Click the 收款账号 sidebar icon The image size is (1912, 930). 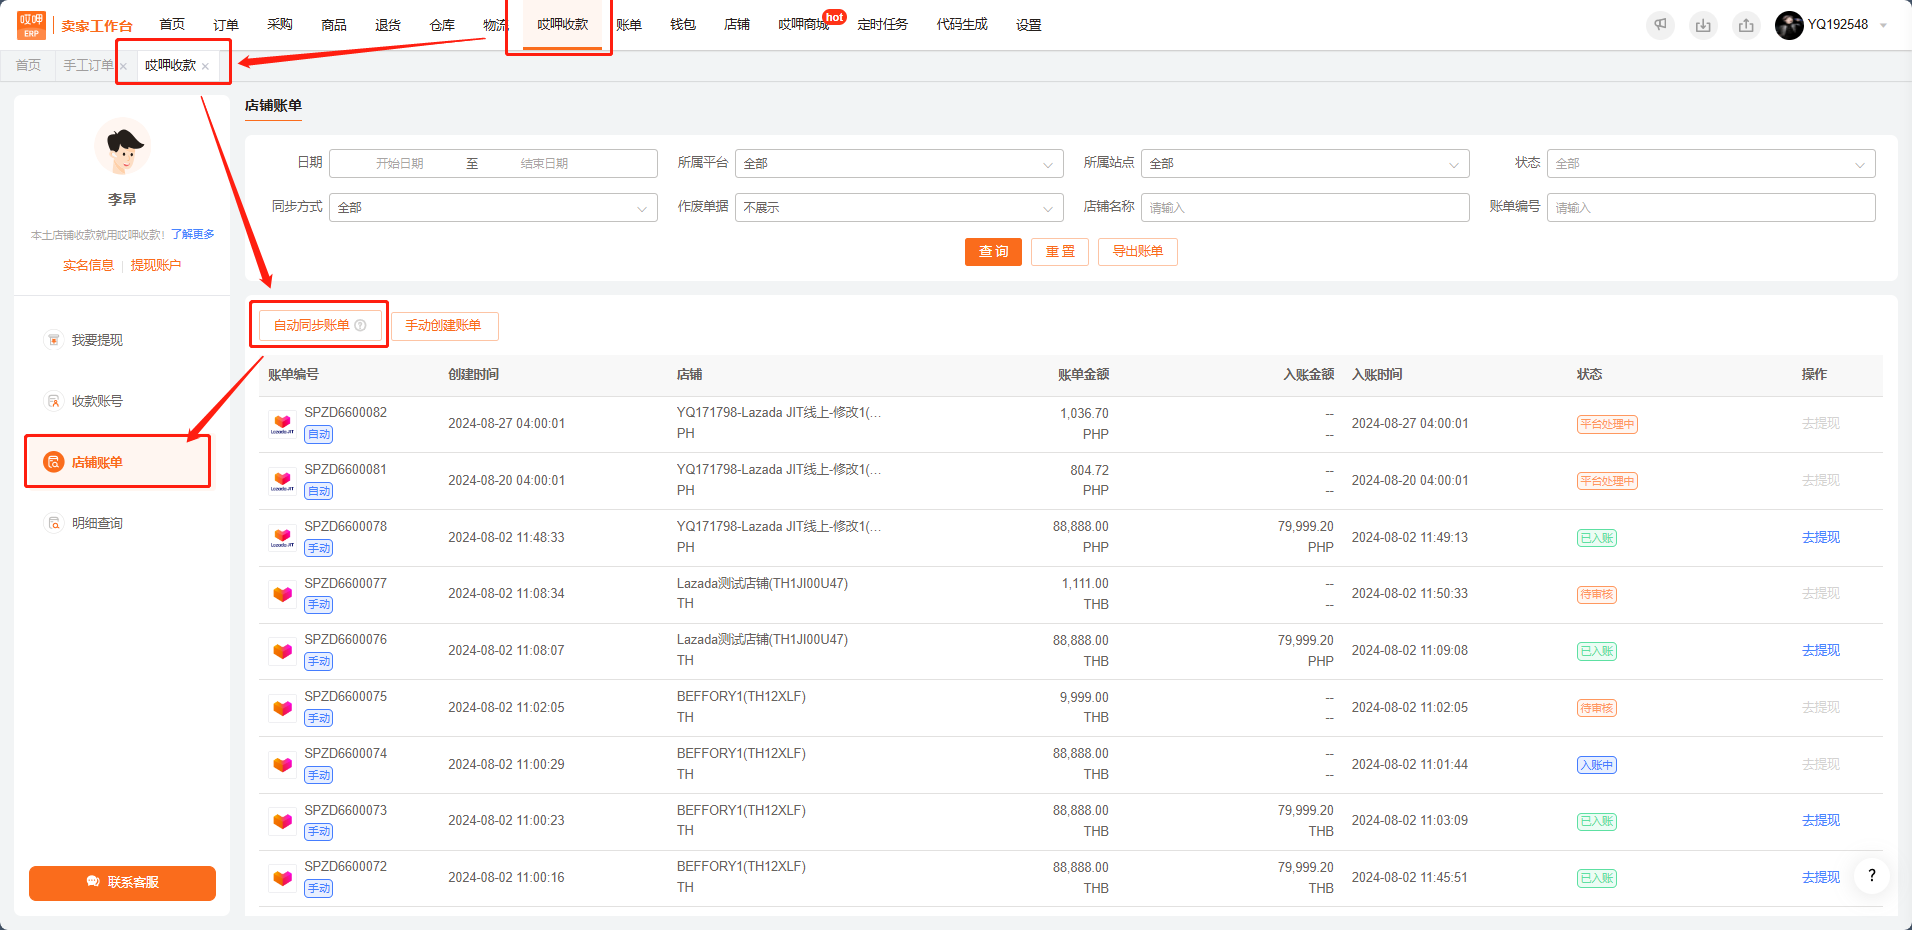pos(54,401)
